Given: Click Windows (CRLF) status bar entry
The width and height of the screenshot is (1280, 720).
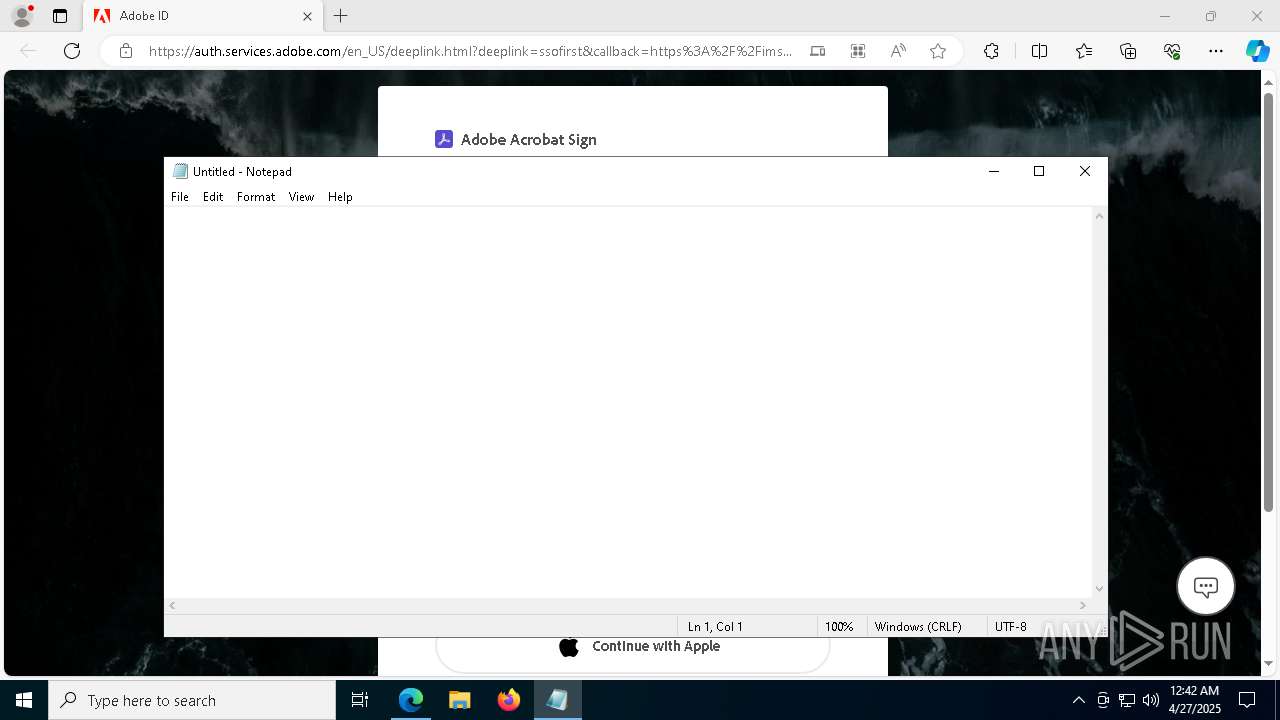Looking at the screenshot, I should coord(918,627).
